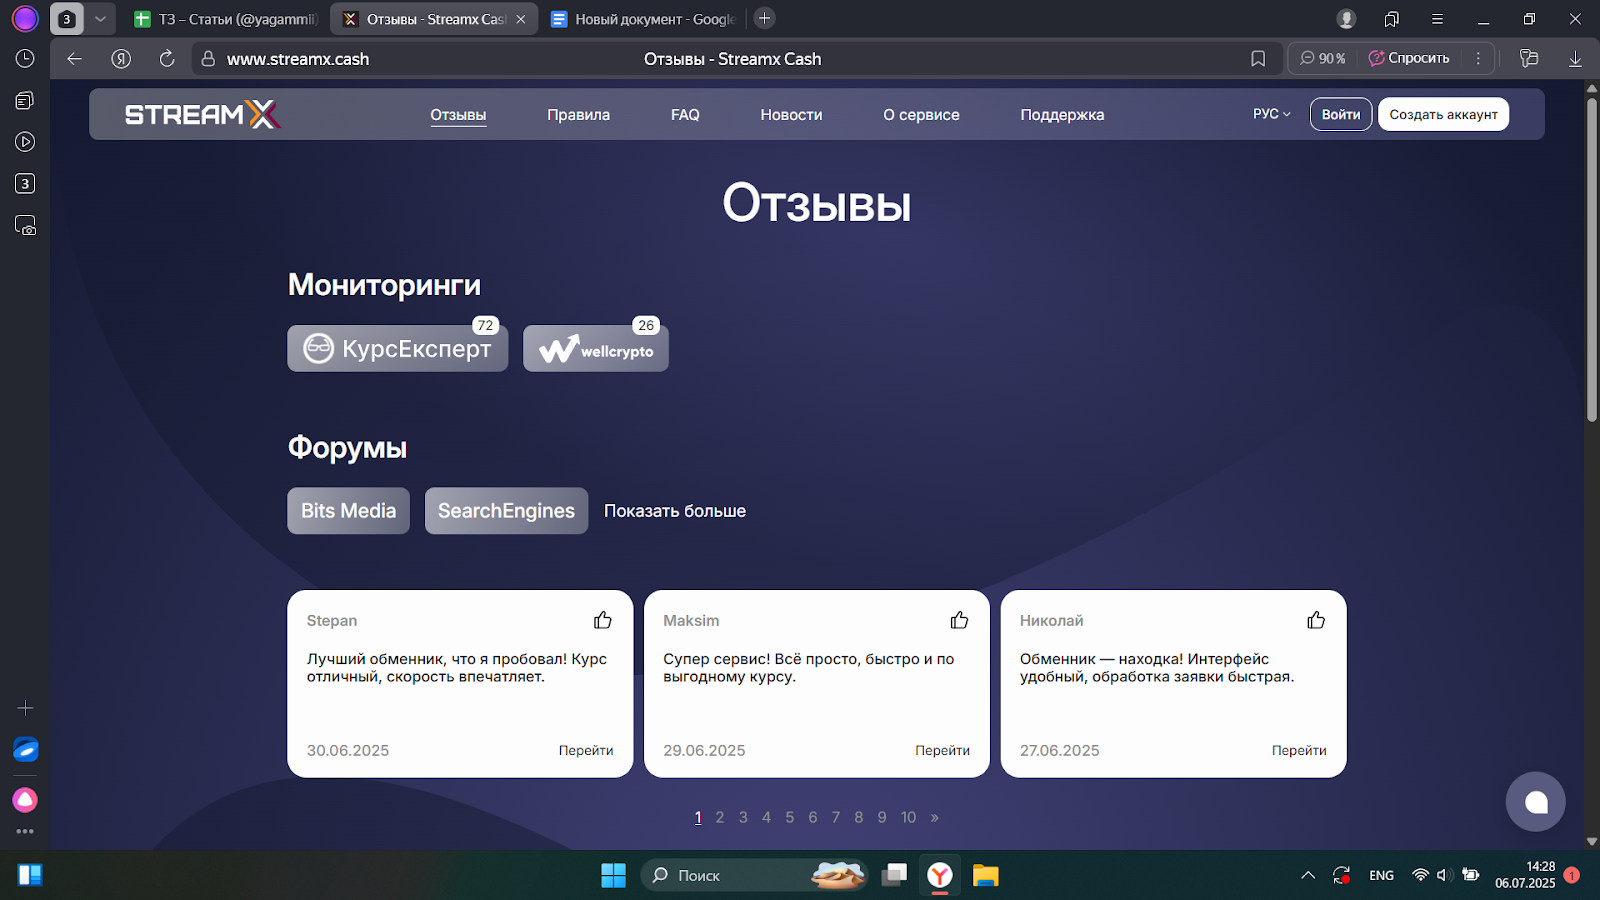1600x900 pixels.
Task: Click the Yandex home button in toolbar
Action: 121,59
